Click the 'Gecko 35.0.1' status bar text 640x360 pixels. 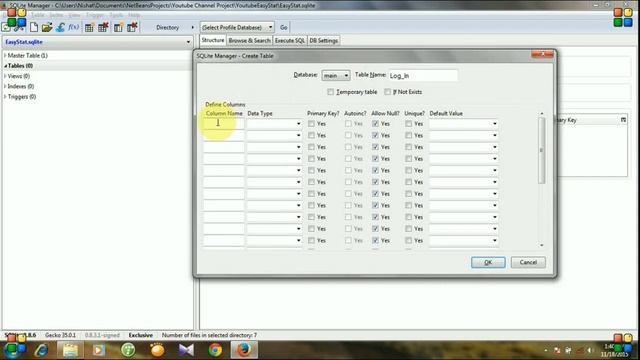pos(60,335)
